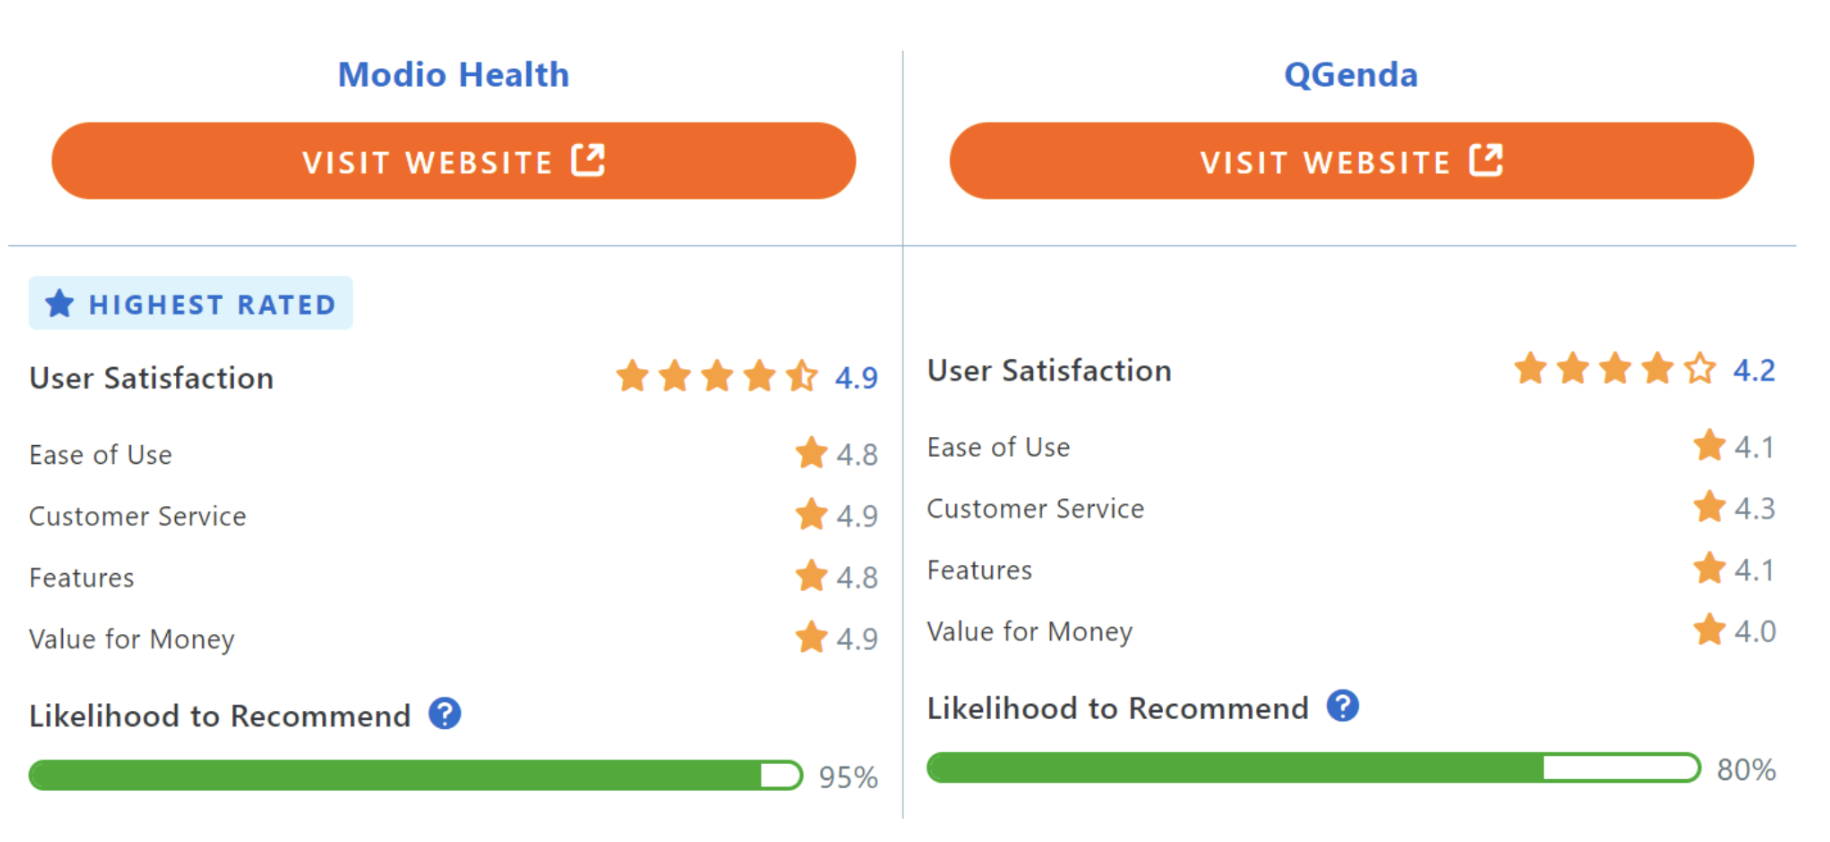Visit the QGenda website
Screen dimensions: 1830x842
(1351, 161)
